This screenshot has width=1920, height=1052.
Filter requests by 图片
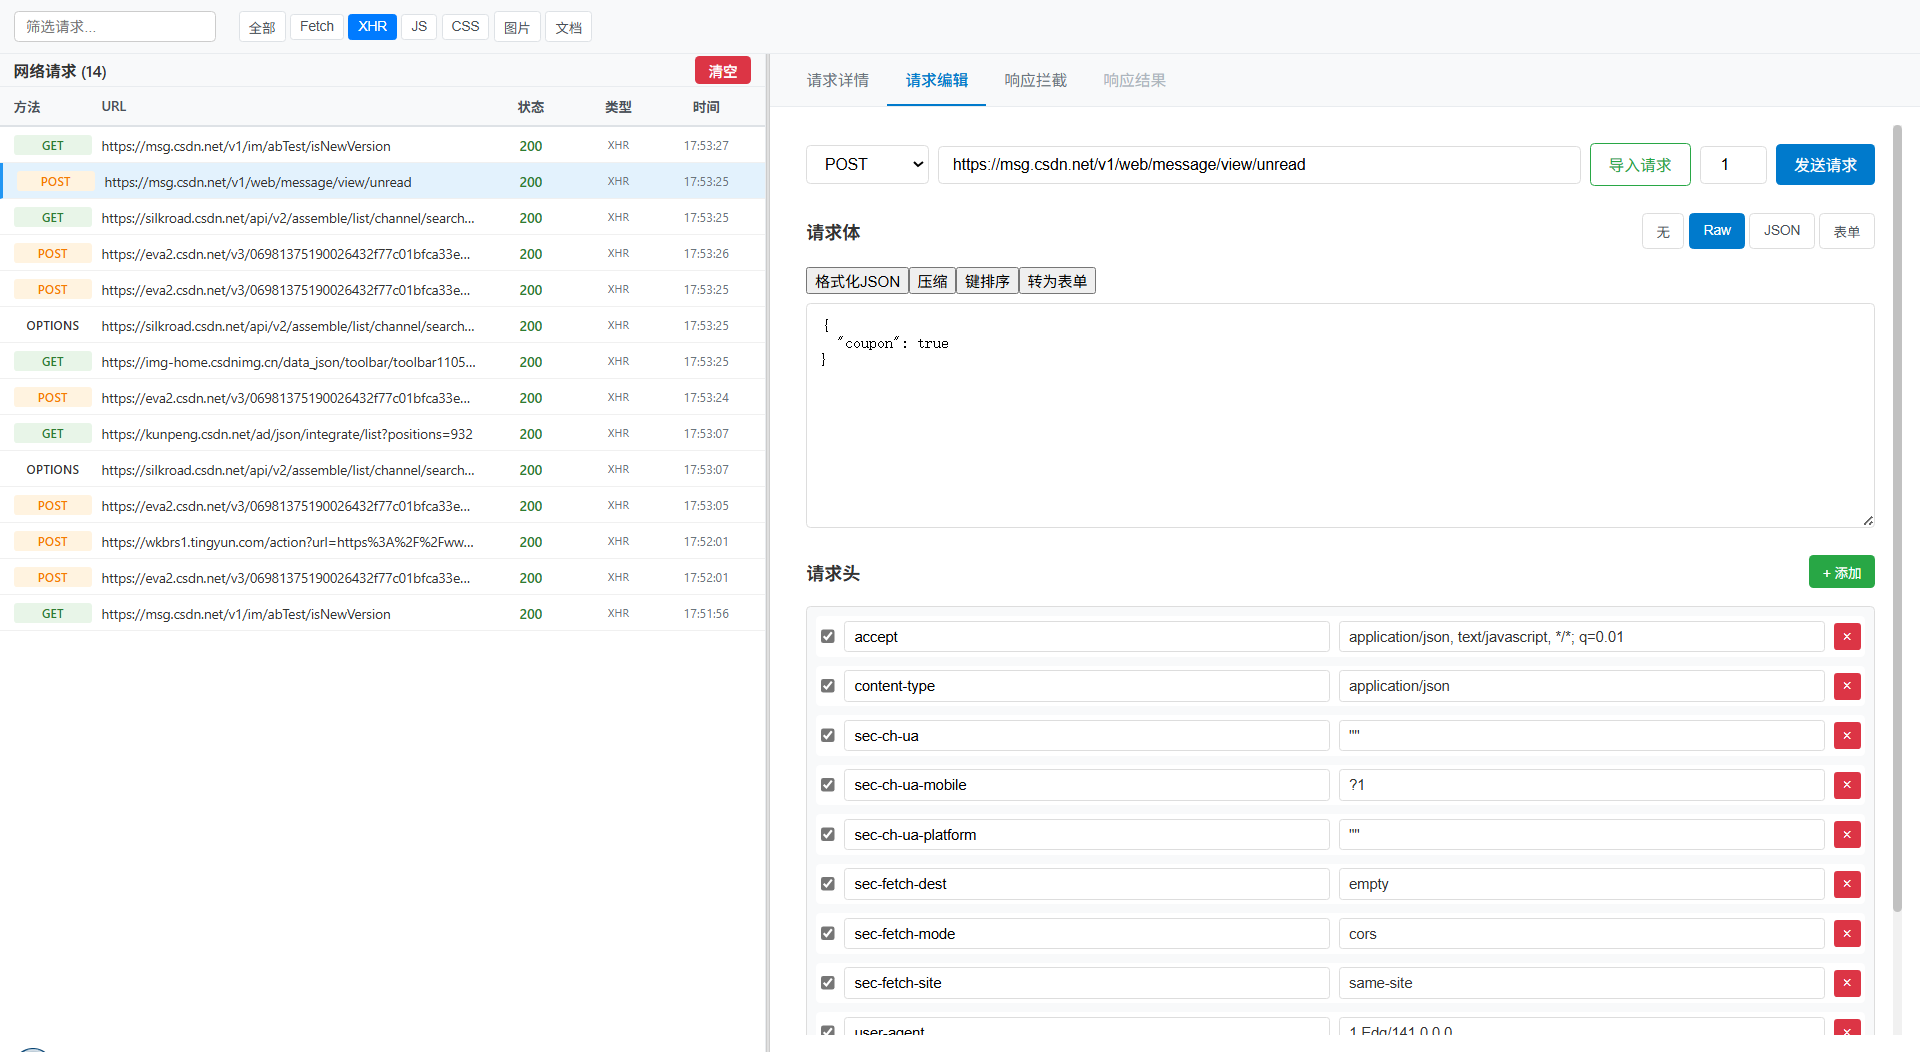pyautogui.click(x=517, y=27)
